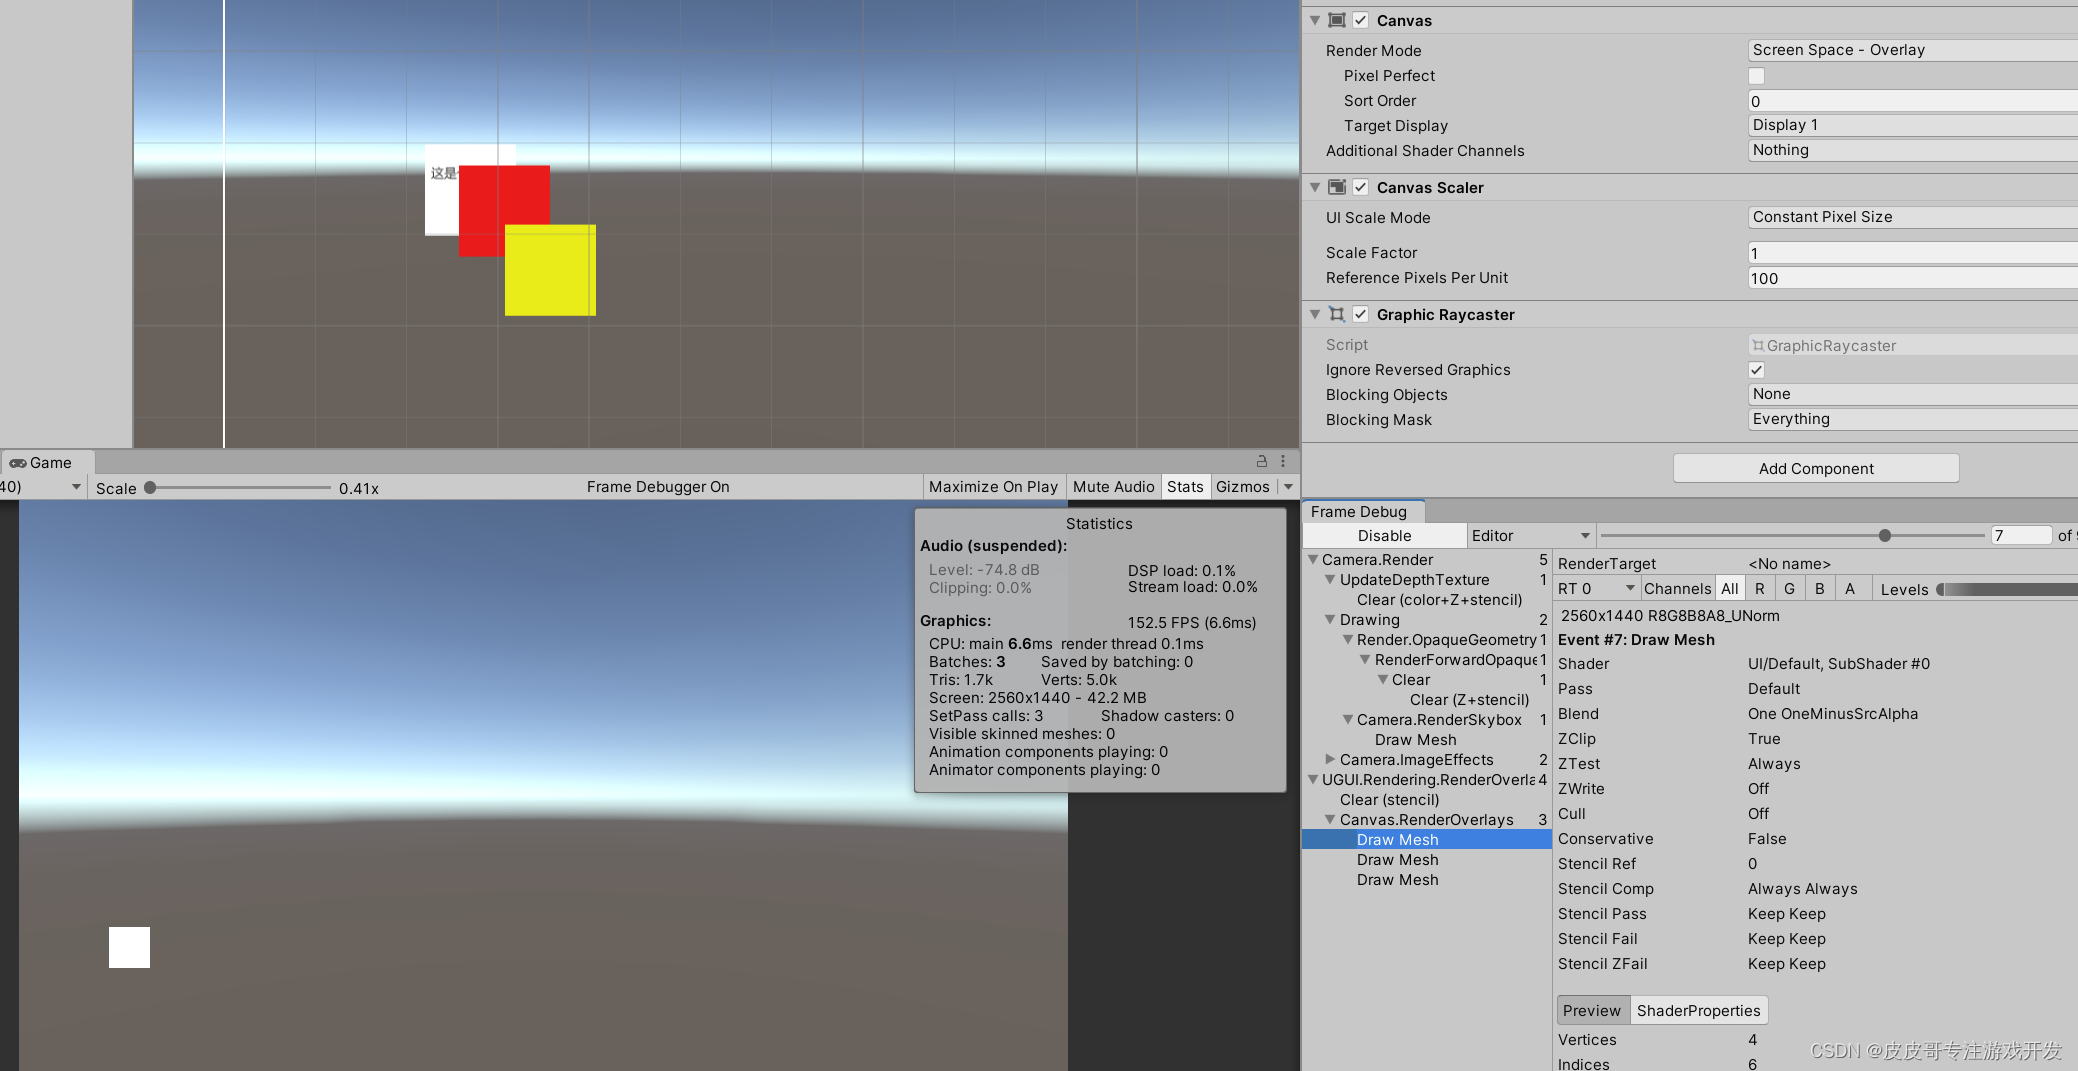Click the Canvas Scaler component icon
This screenshot has width=2078, height=1071.
[1337, 187]
